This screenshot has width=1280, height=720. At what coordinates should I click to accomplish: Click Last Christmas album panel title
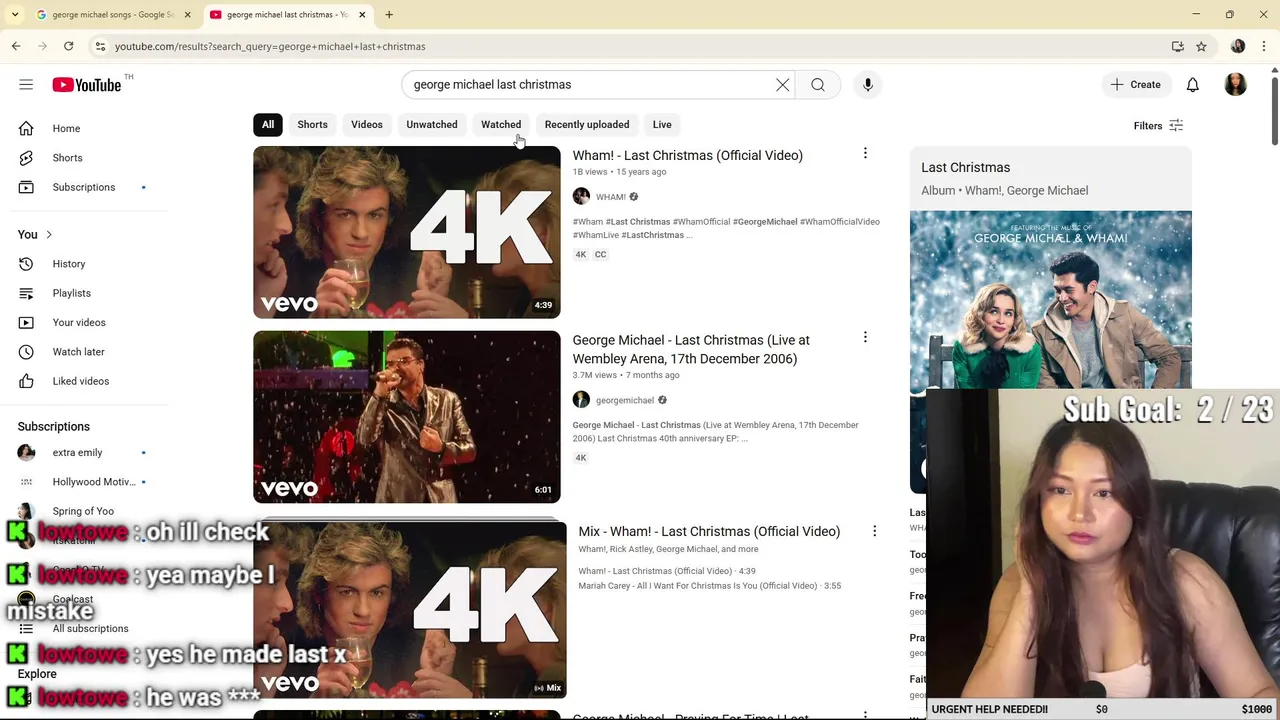point(965,167)
